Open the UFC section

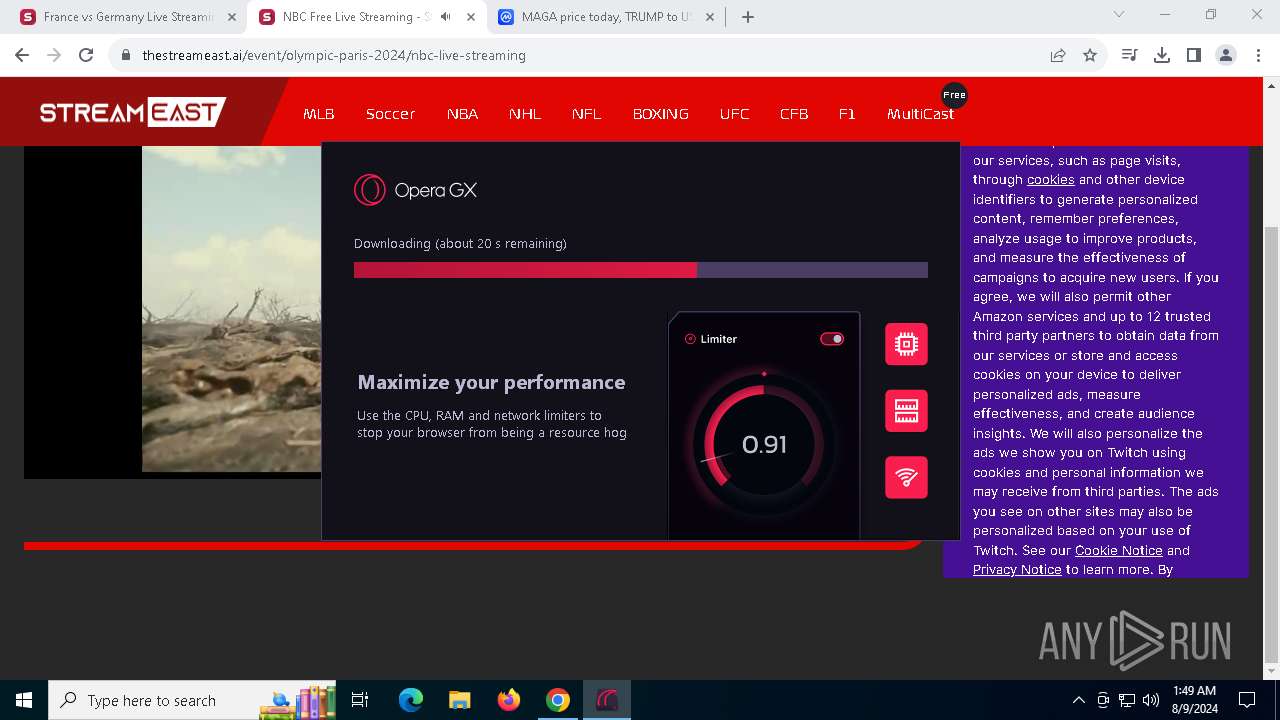pos(734,114)
